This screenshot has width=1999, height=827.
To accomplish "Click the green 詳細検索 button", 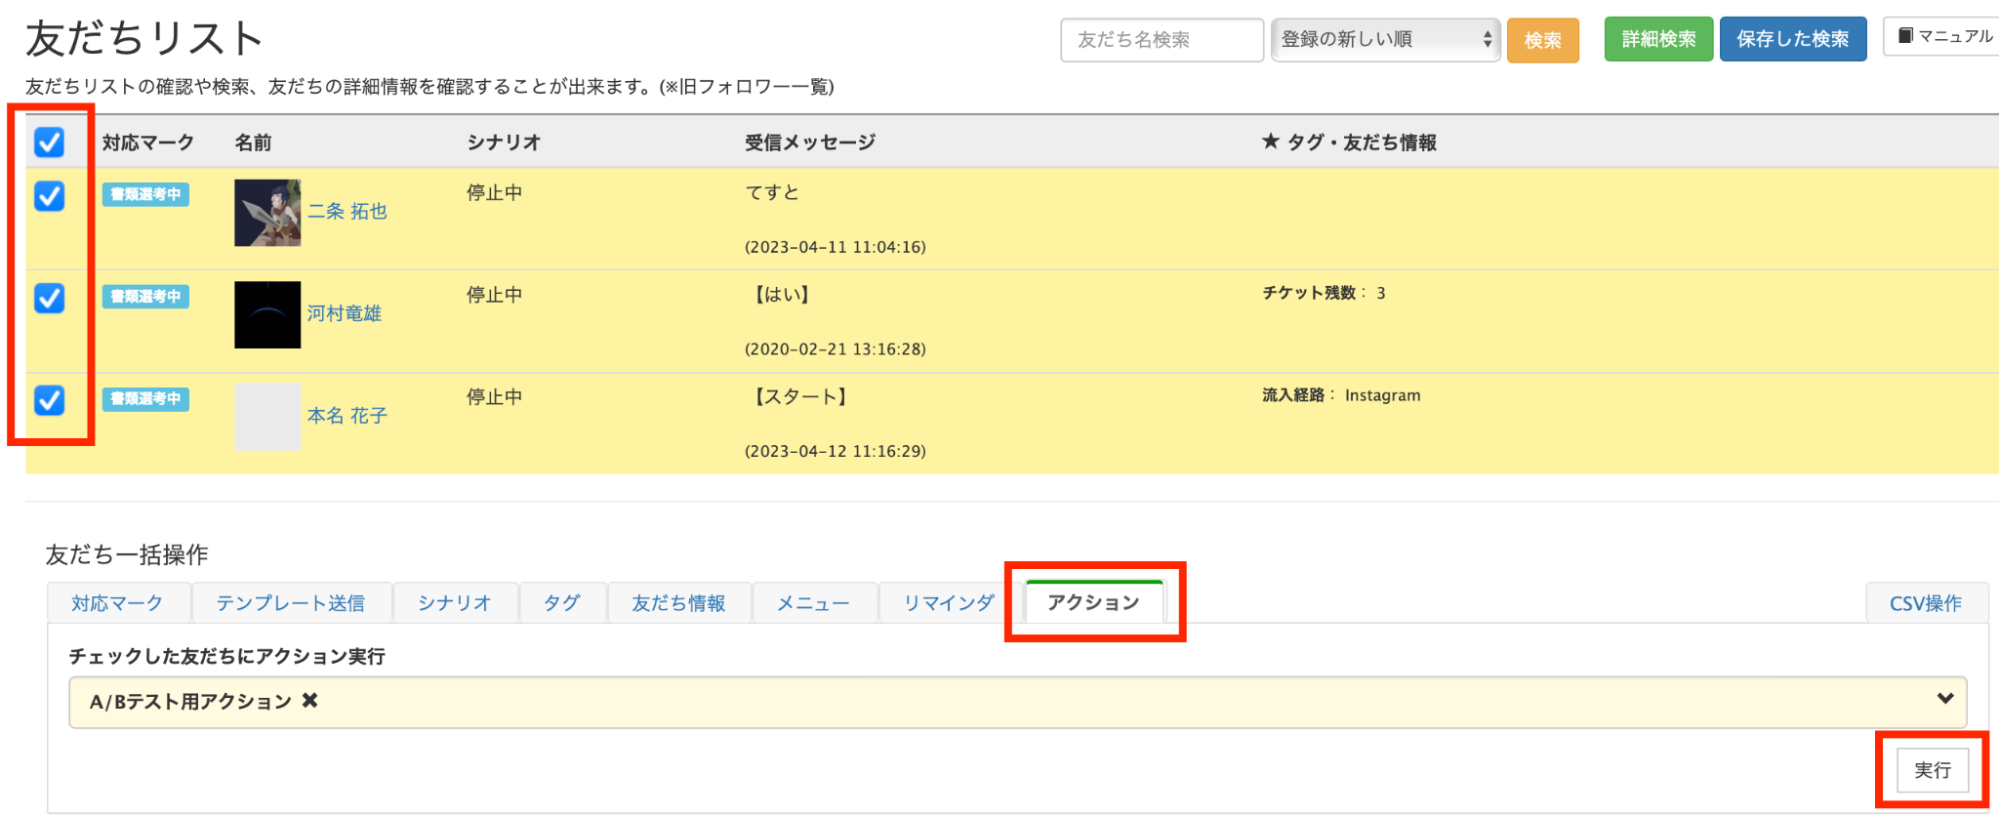I will (x=1658, y=40).
